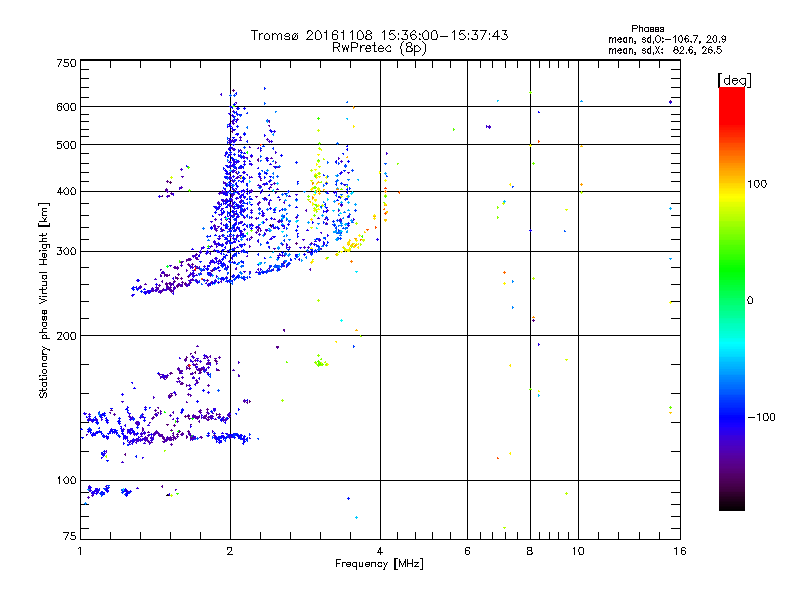Click the y-axis label '300'

67,252
